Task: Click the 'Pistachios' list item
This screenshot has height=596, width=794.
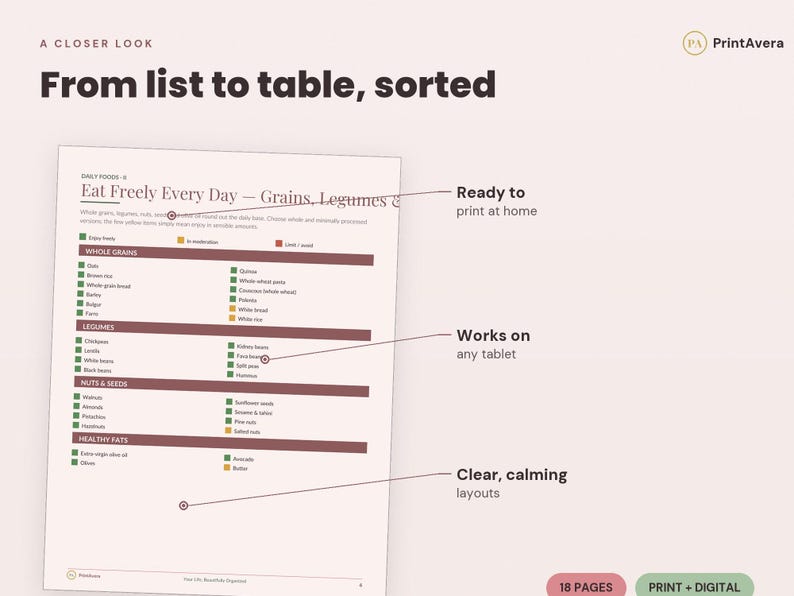Action: pyautogui.click(x=90, y=416)
